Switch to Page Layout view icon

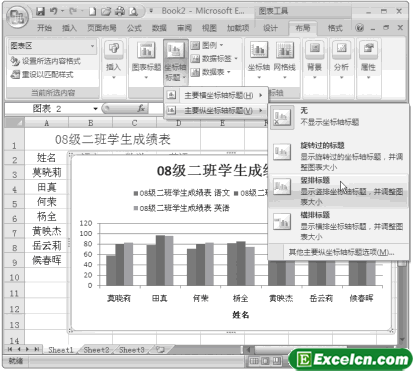265,361
